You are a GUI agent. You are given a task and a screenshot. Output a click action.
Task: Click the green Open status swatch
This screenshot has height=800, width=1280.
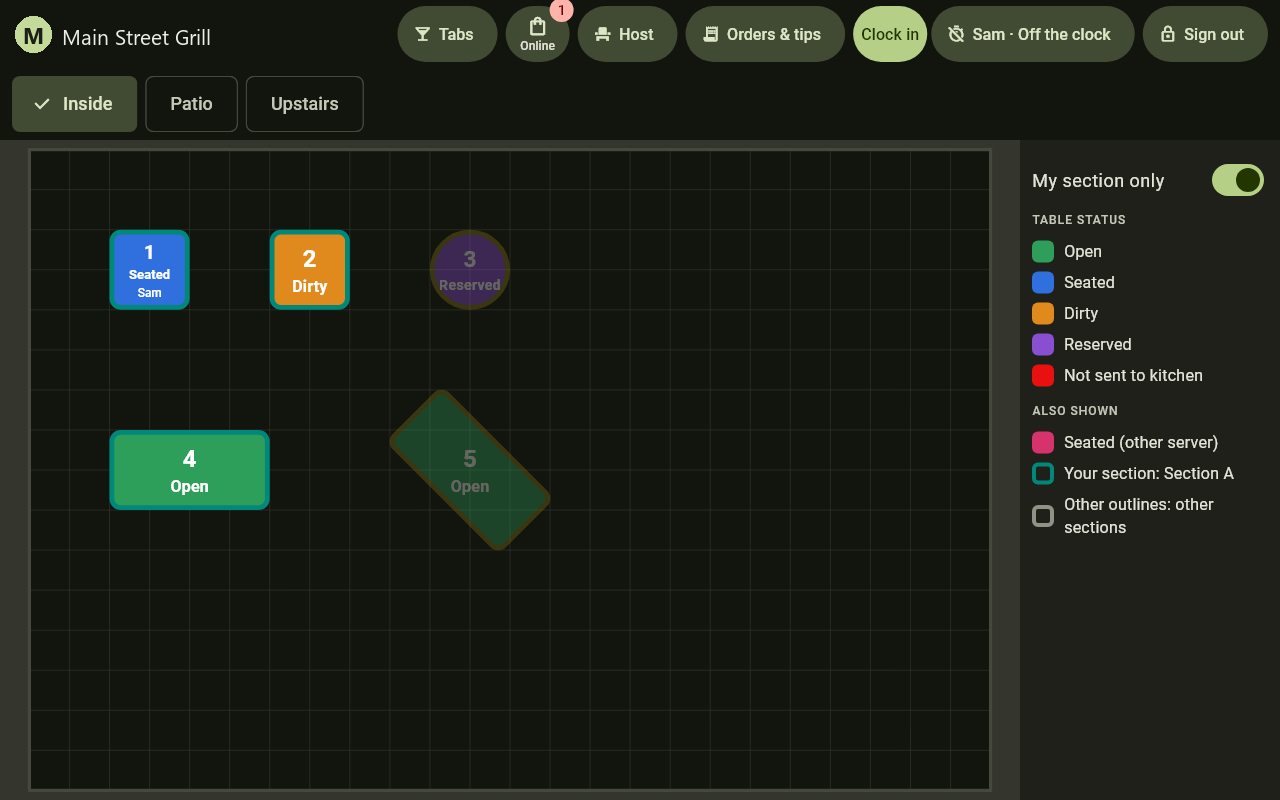point(1043,252)
